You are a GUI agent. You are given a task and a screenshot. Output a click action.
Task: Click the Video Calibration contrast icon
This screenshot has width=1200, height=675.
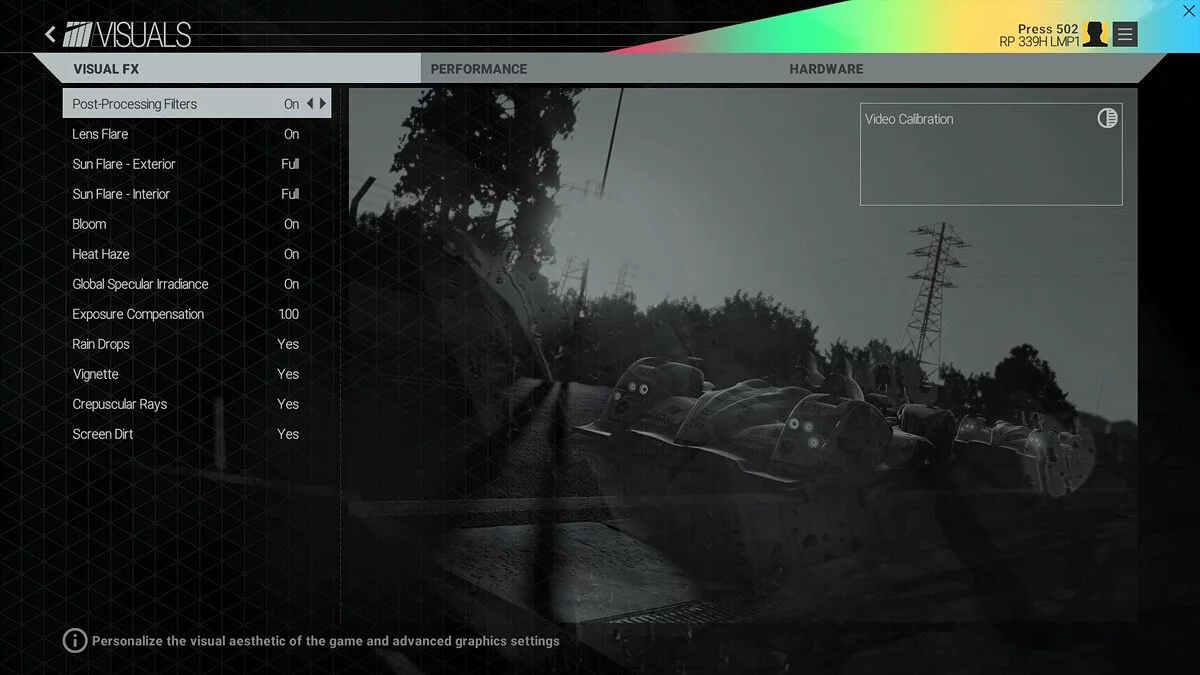click(1107, 118)
